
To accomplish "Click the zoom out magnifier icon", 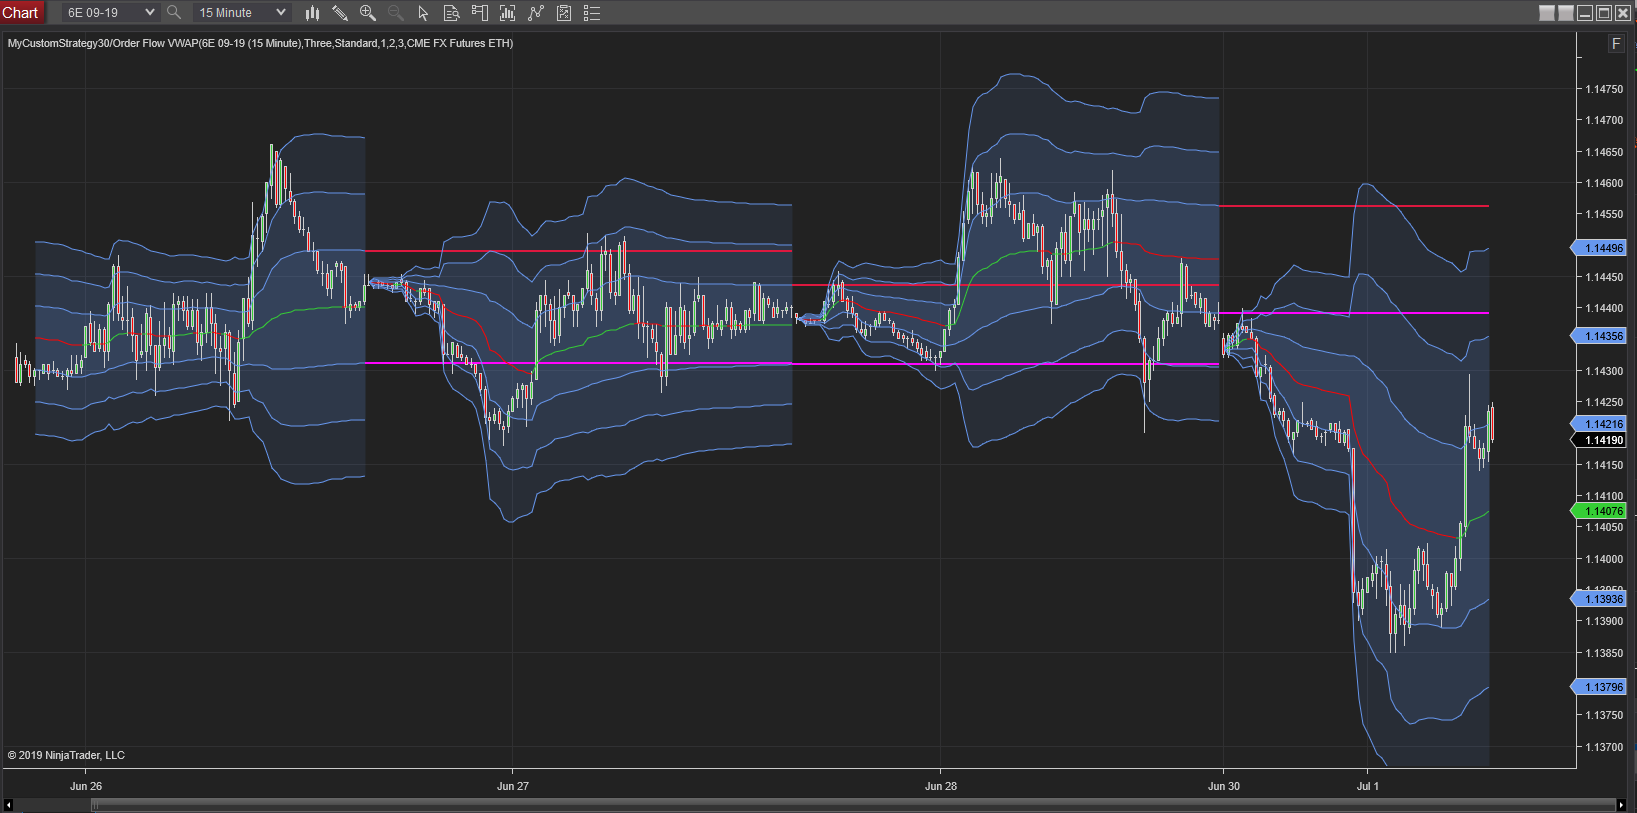I will pos(396,13).
